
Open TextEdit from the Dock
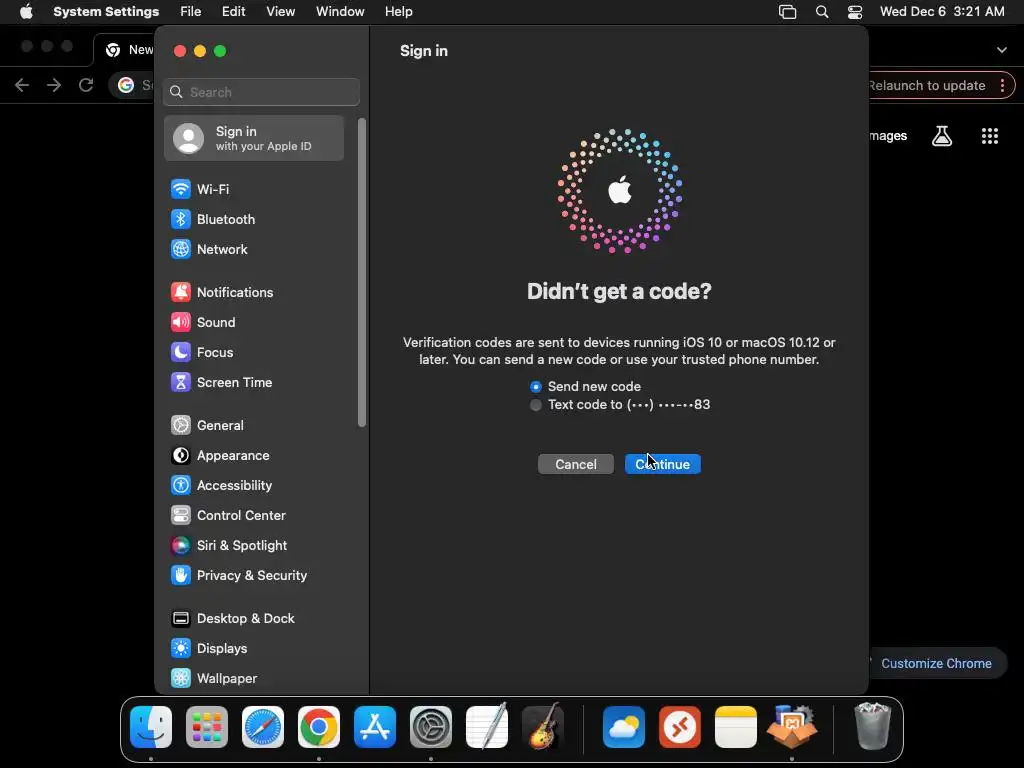point(487,727)
